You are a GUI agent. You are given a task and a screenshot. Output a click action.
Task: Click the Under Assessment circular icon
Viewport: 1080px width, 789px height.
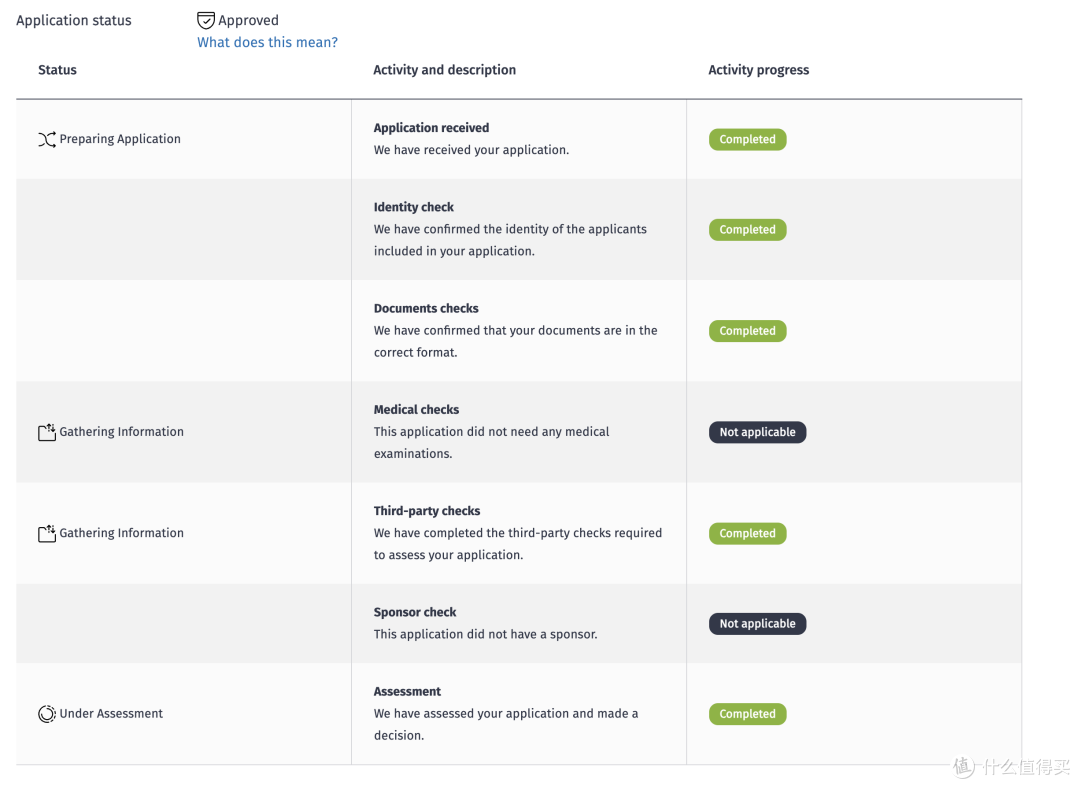click(x=47, y=714)
